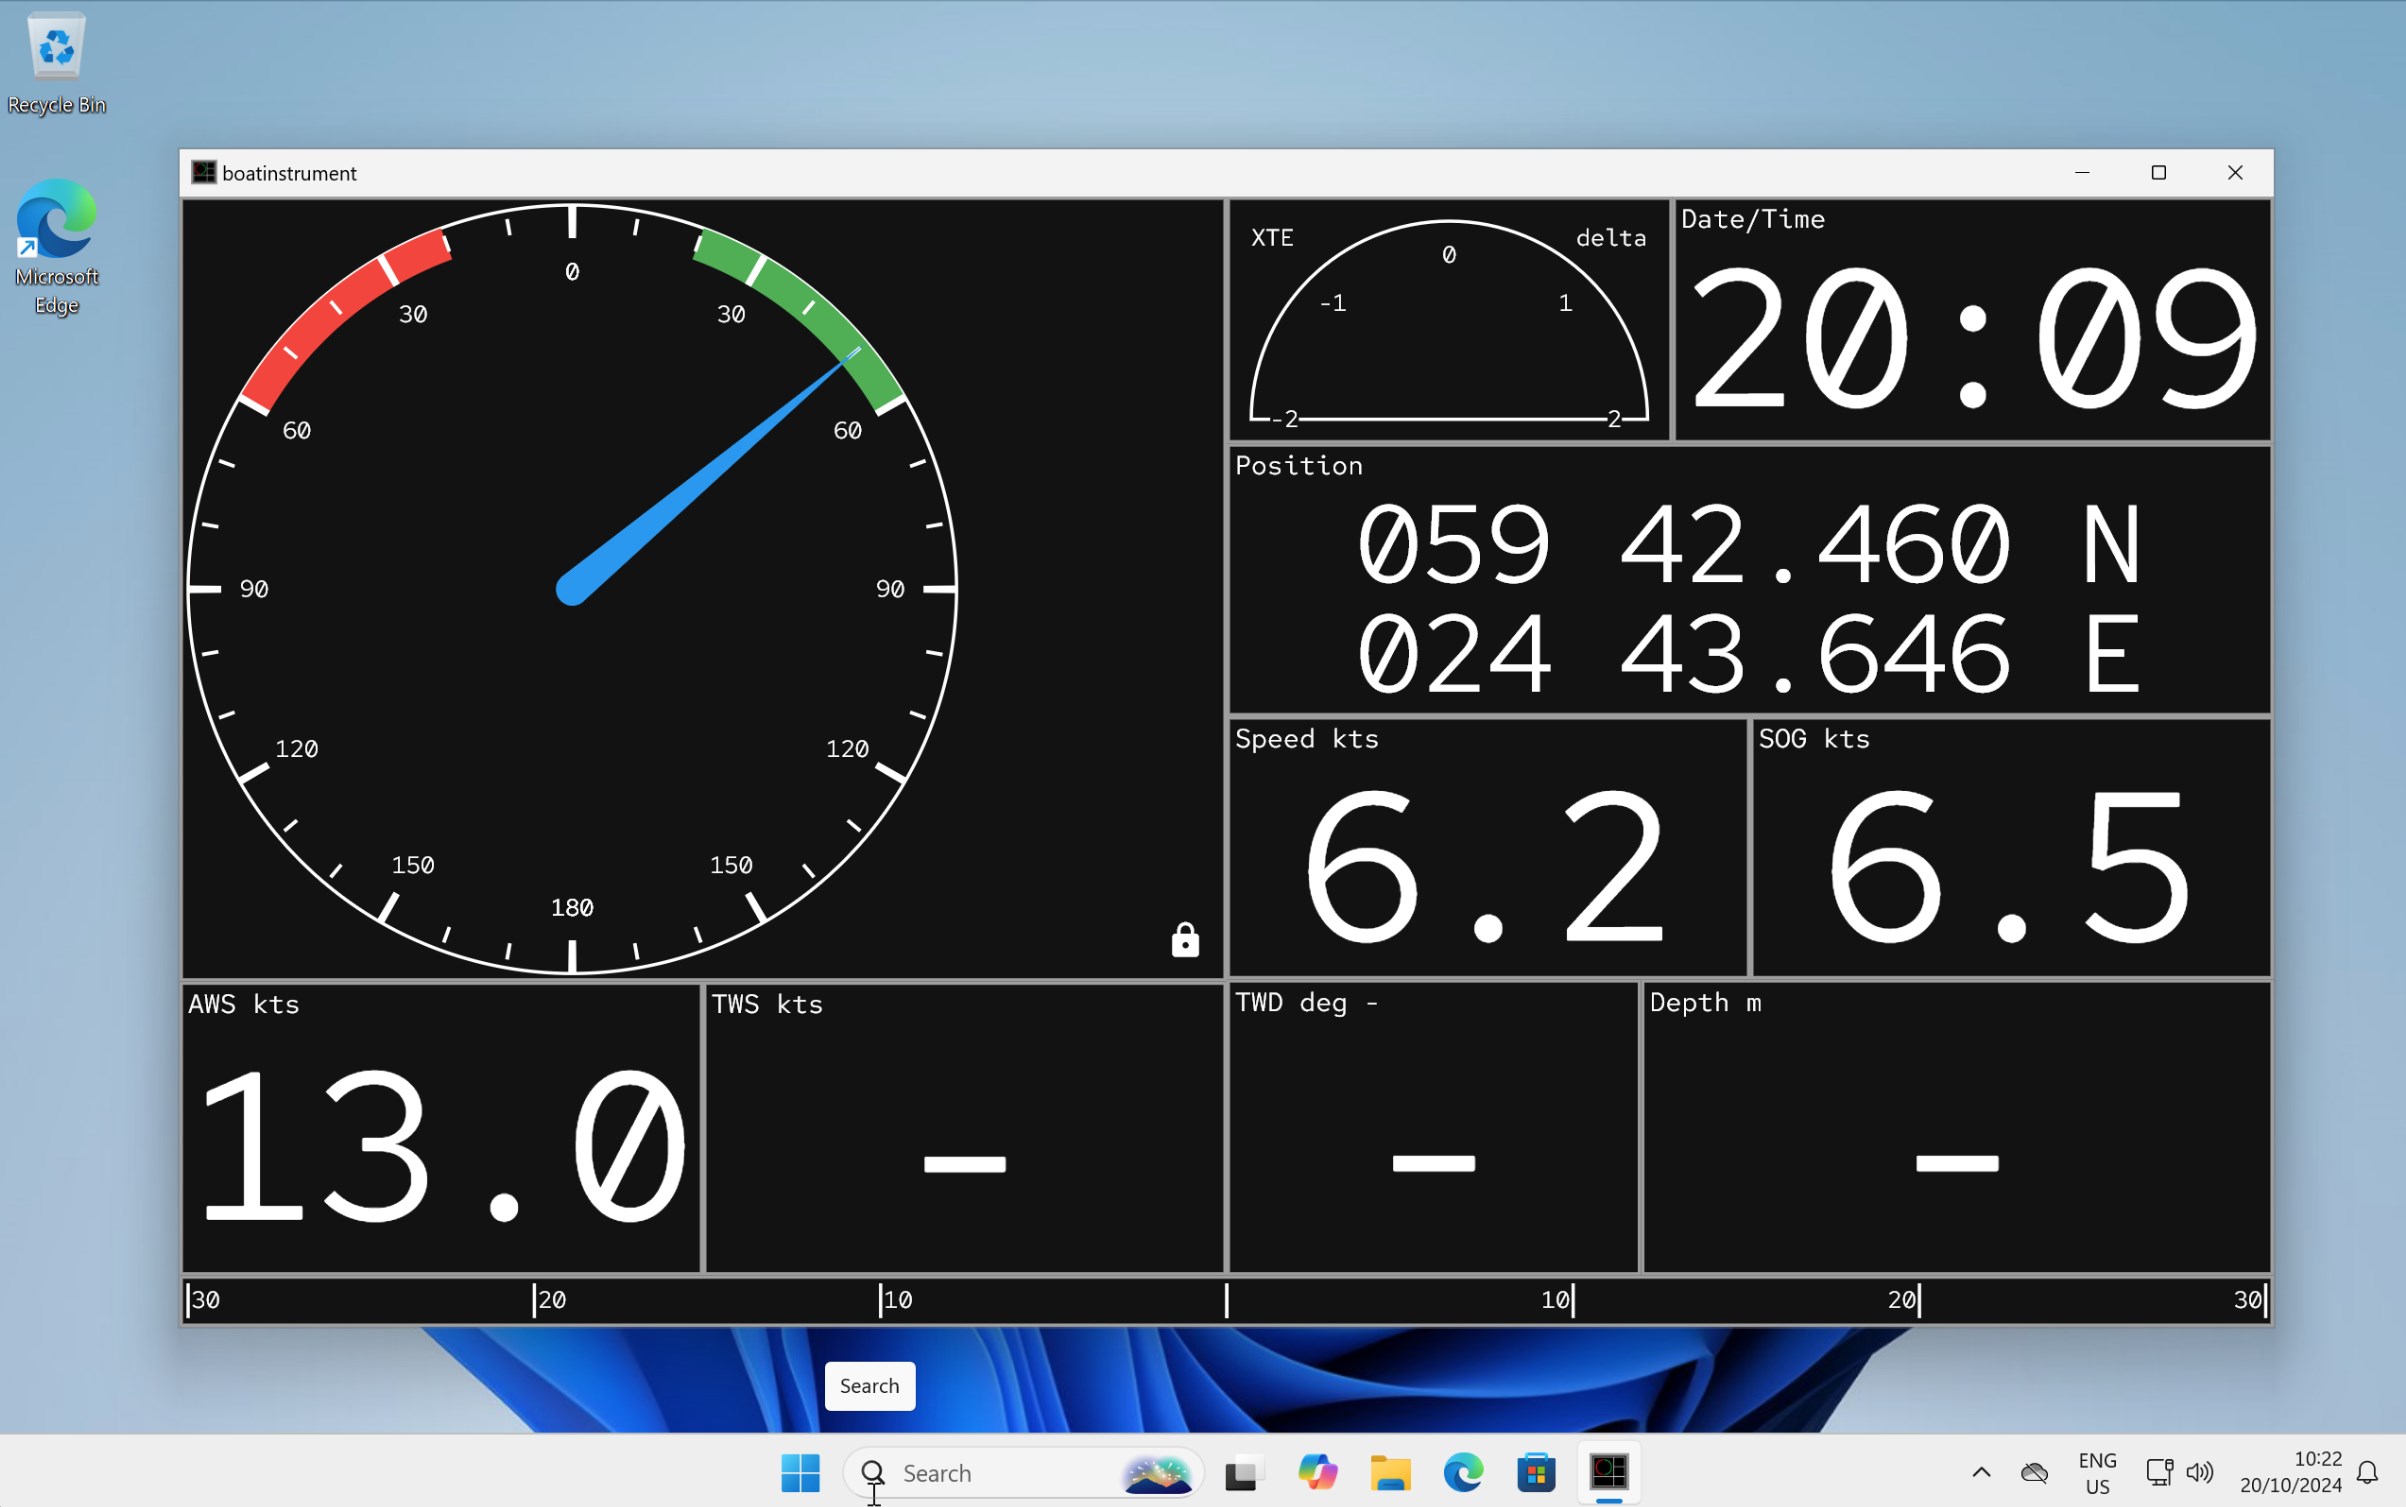Open the volume control in system tray
The width and height of the screenshot is (2406, 1507).
point(2199,1472)
